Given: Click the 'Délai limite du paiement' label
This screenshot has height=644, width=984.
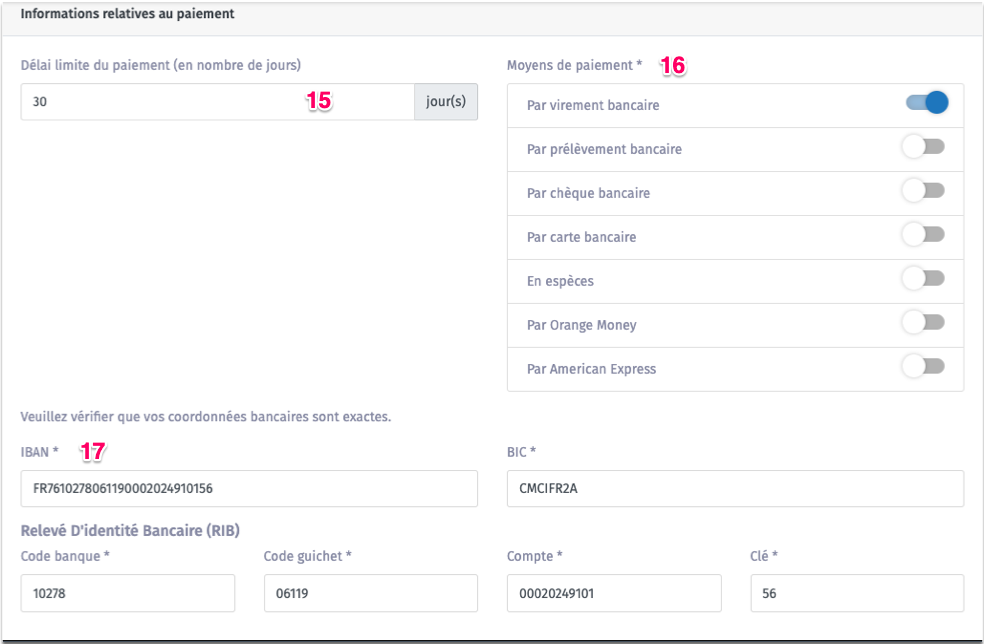Looking at the screenshot, I should (x=160, y=65).
